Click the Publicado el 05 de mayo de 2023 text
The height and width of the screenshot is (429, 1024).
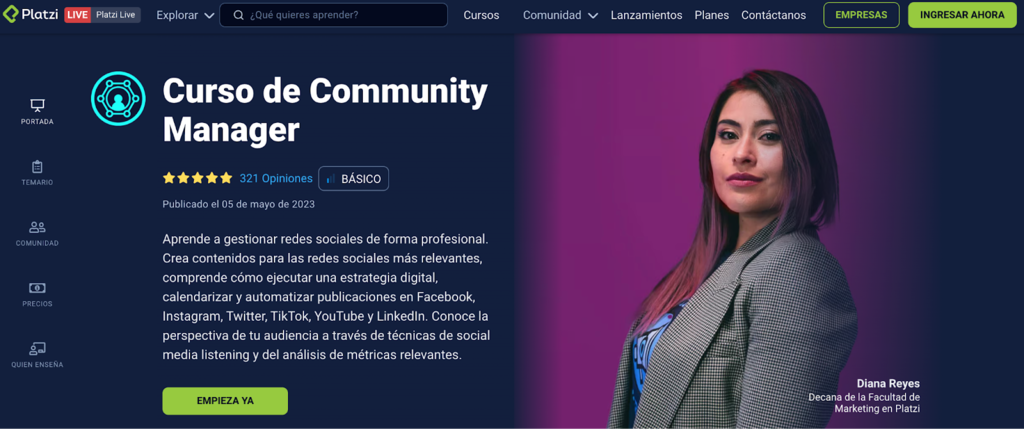click(238, 204)
